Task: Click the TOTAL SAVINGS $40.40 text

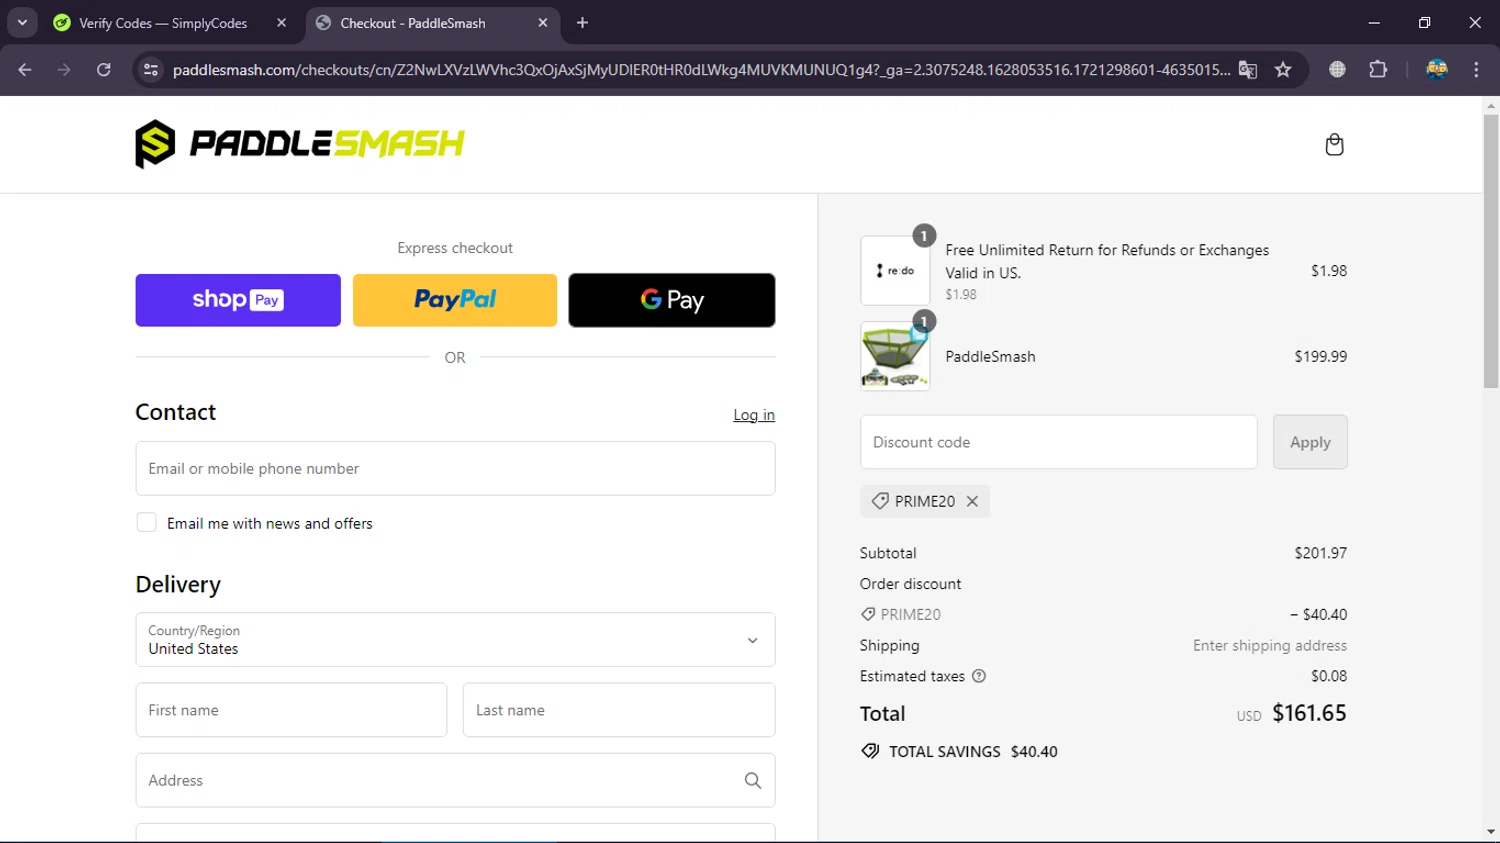Action: click(973, 752)
